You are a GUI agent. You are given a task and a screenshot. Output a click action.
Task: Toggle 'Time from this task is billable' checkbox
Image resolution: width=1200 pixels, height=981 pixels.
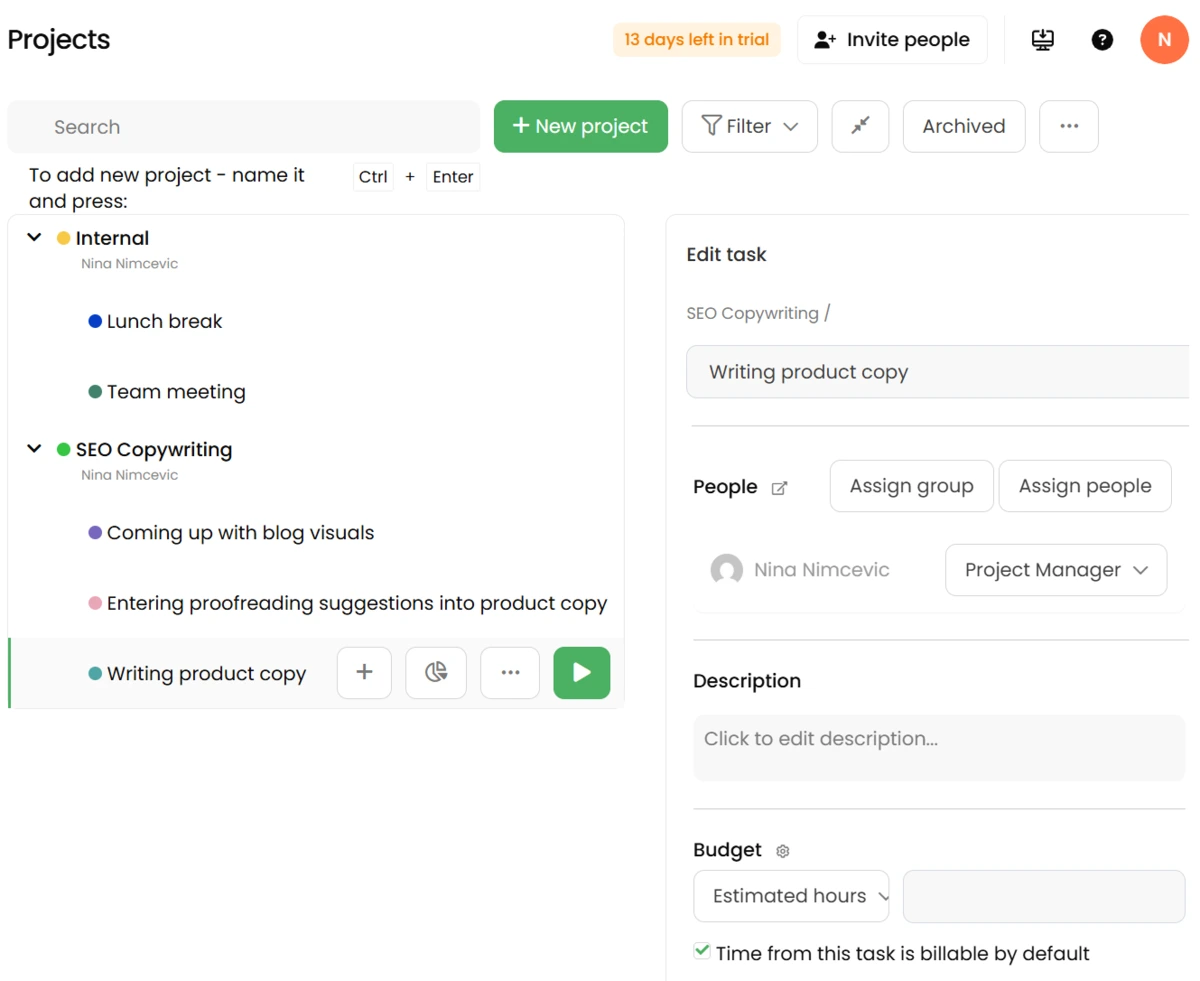(x=702, y=951)
